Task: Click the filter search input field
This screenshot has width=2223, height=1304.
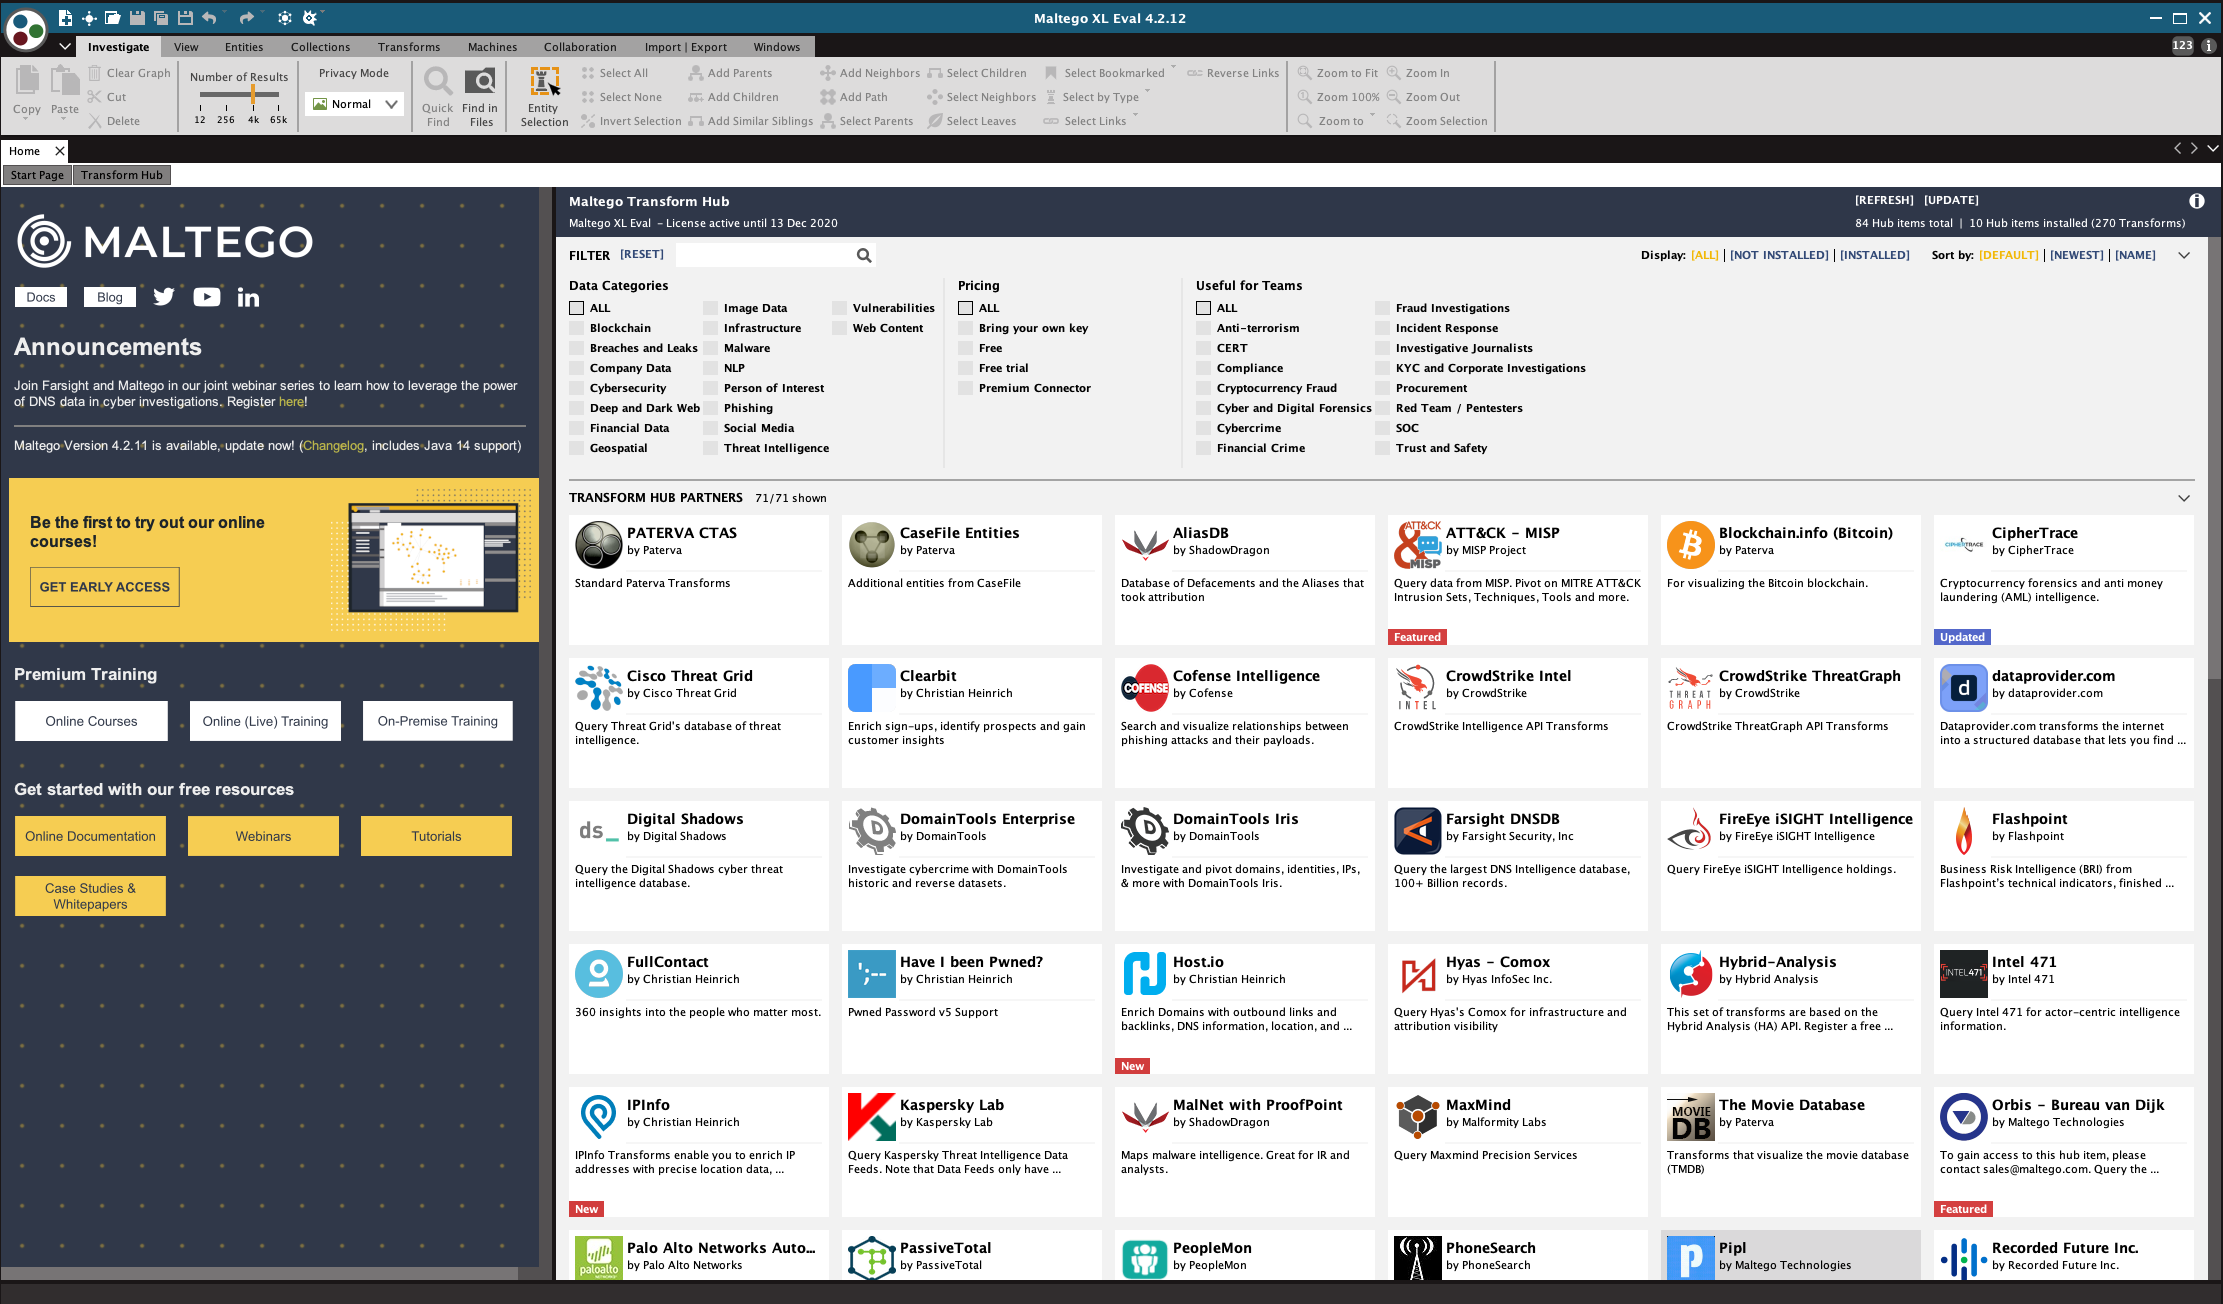Action: point(765,256)
